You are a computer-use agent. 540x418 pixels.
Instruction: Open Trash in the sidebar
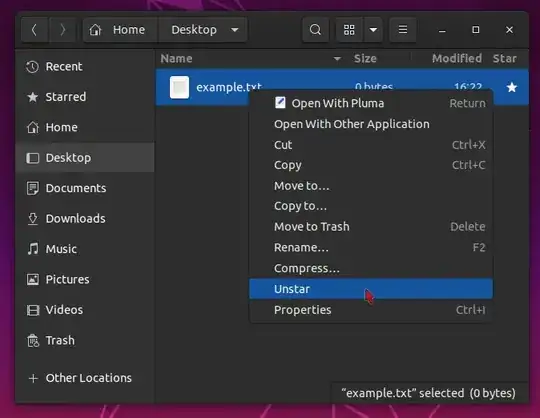pos(85,340)
